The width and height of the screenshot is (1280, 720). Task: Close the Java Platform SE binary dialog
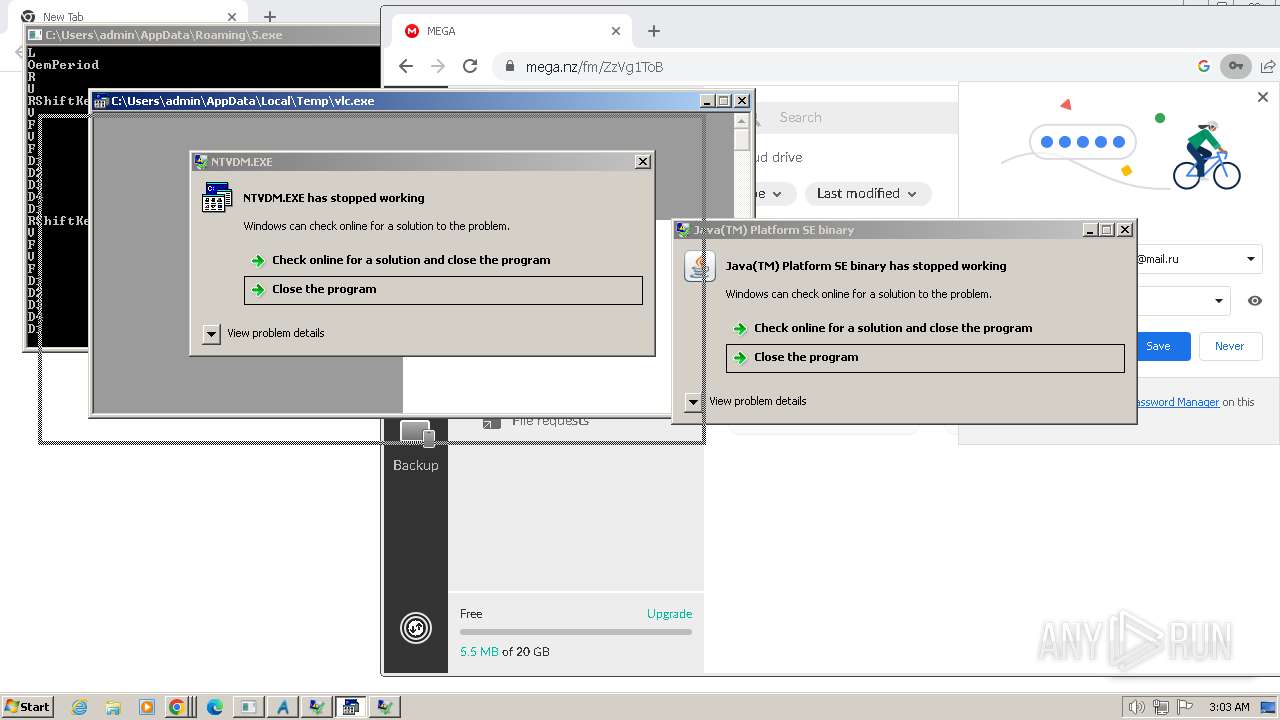(1125, 230)
